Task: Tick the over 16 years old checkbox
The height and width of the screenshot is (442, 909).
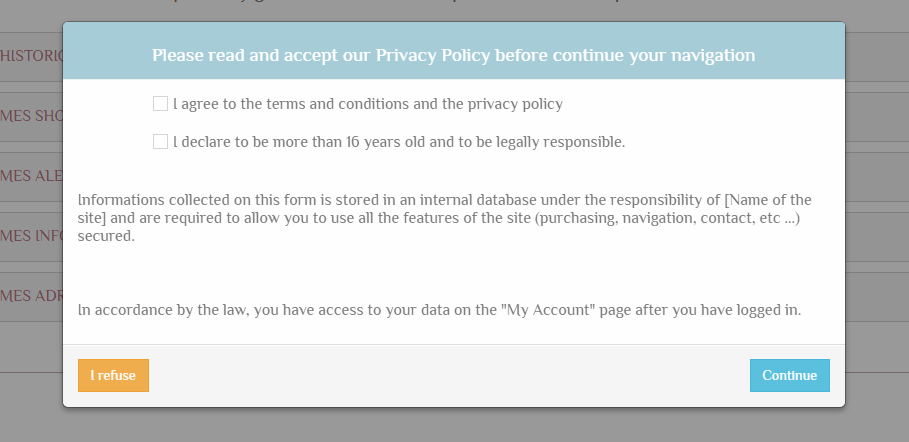Action: [x=160, y=142]
